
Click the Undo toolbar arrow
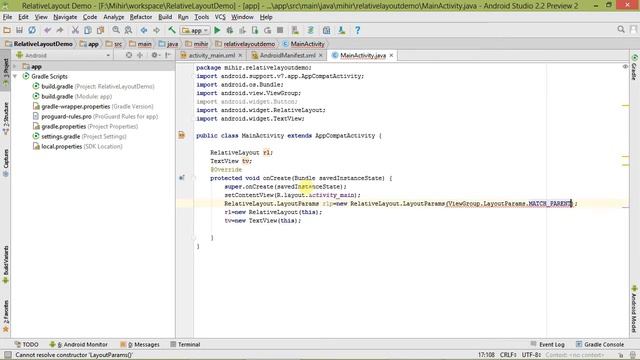pyautogui.click(x=47, y=30)
